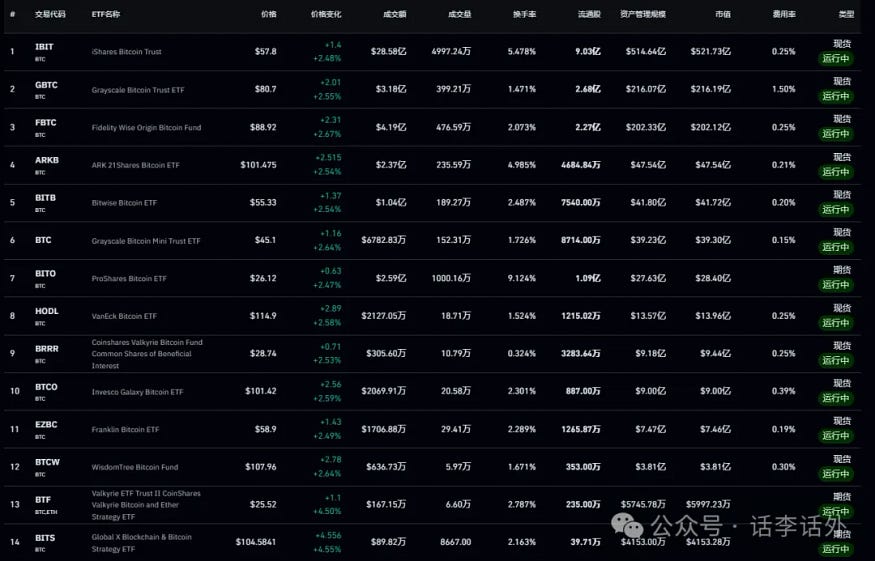The width and height of the screenshot is (875, 561).
Task: Click the $202.33亿 assets value
Action: 646,127
